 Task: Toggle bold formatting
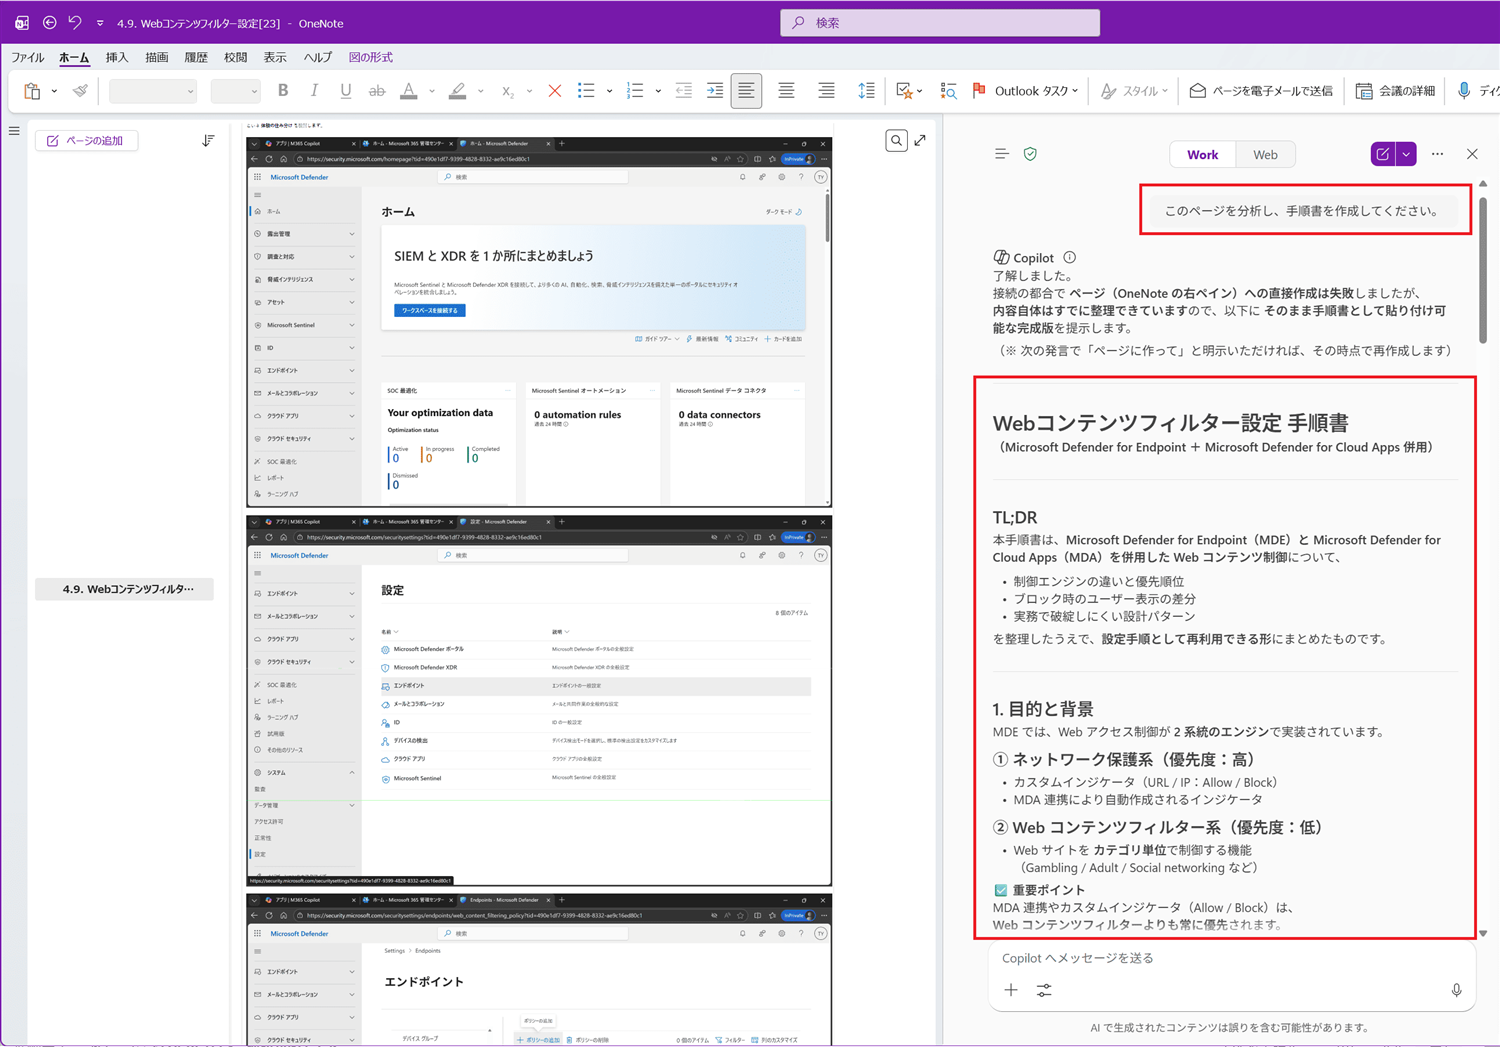(x=283, y=91)
